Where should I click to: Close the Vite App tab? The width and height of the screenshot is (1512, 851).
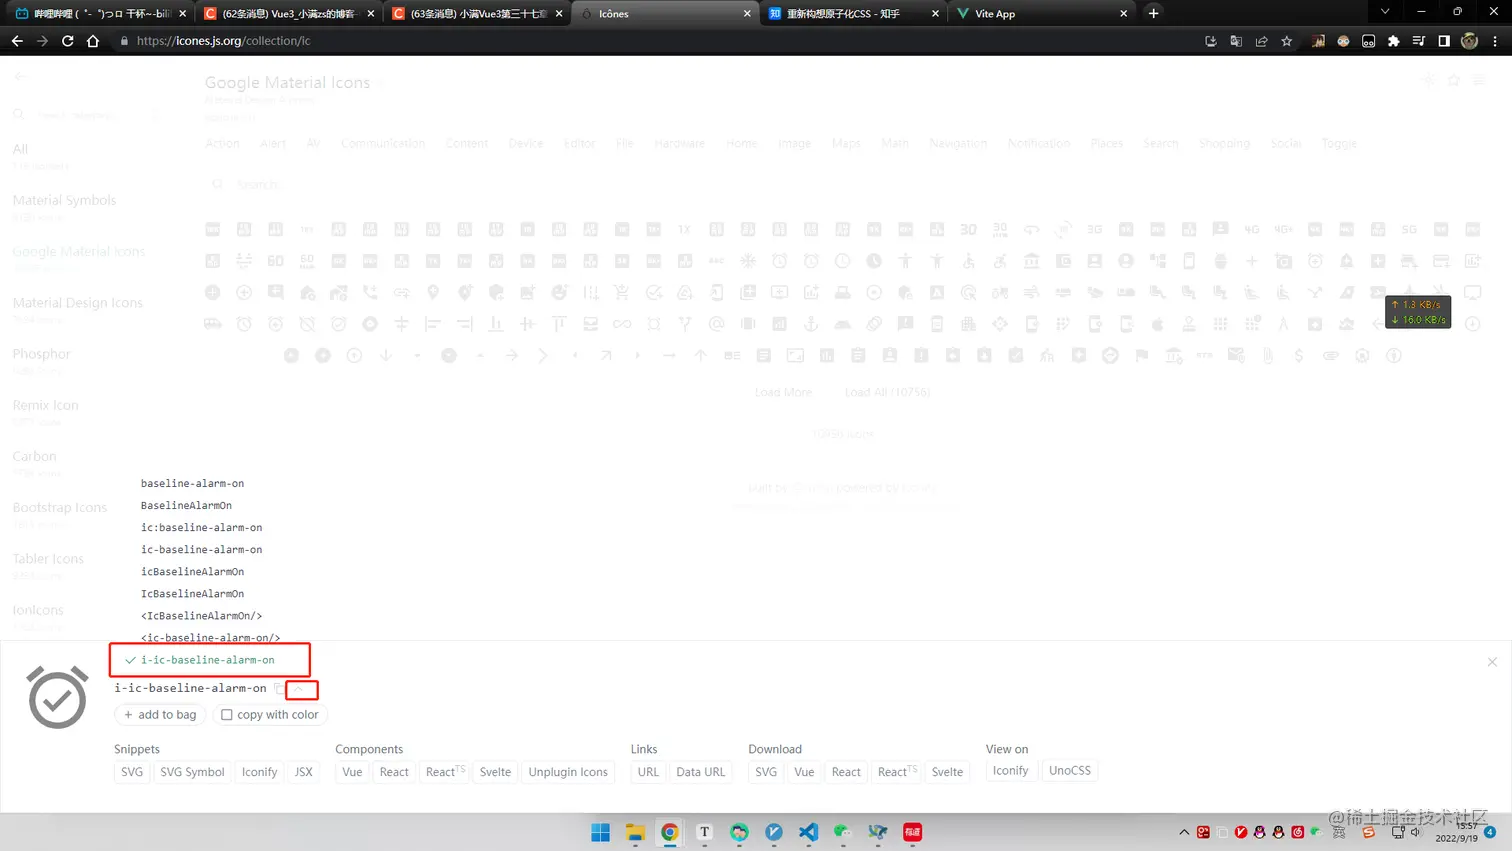coord(1123,14)
